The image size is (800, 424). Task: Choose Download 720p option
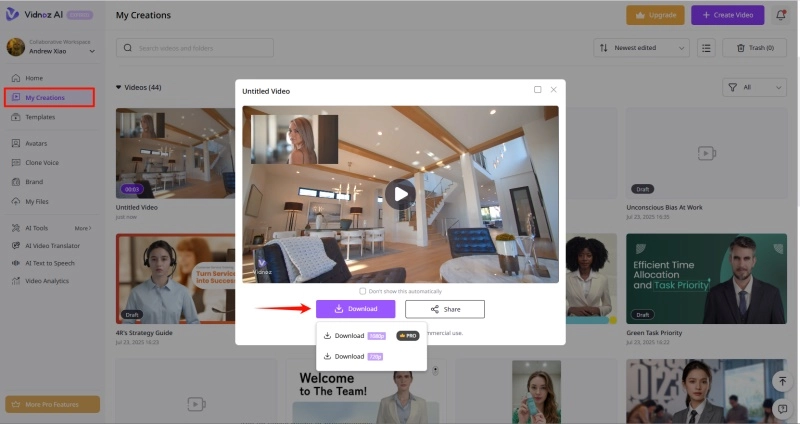354,357
